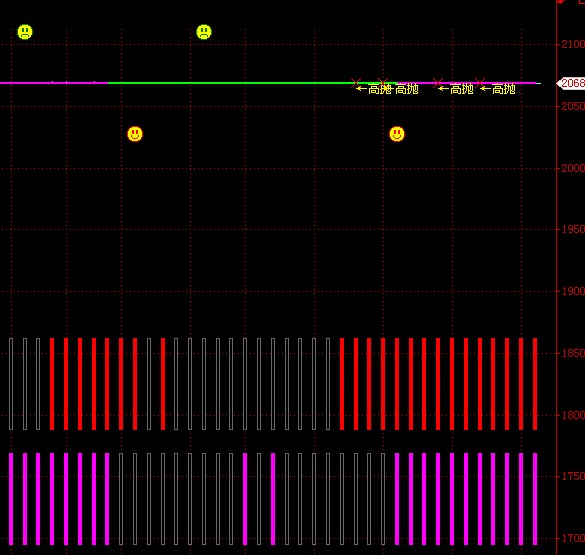Click the 1850 price axis label
Viewport: 585px width, 555px height.
[x=573, y=353]
